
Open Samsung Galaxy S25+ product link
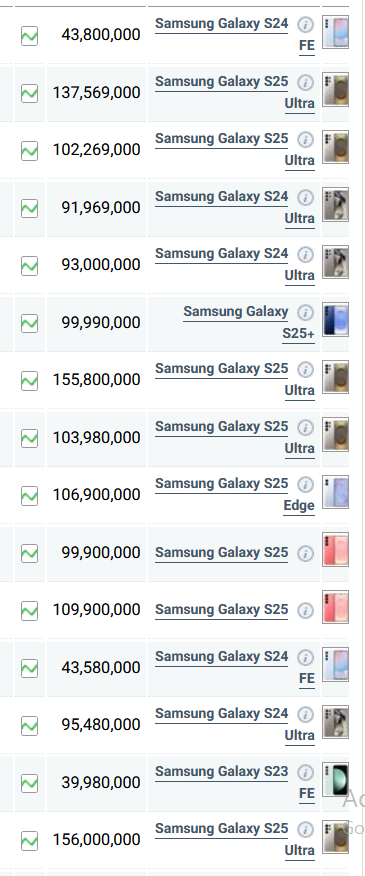point(249,322)
